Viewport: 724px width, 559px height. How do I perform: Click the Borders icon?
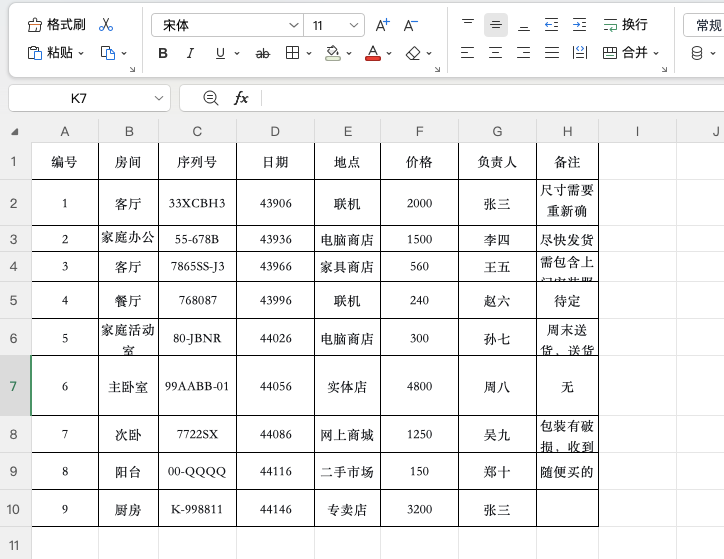pos(292,53)
